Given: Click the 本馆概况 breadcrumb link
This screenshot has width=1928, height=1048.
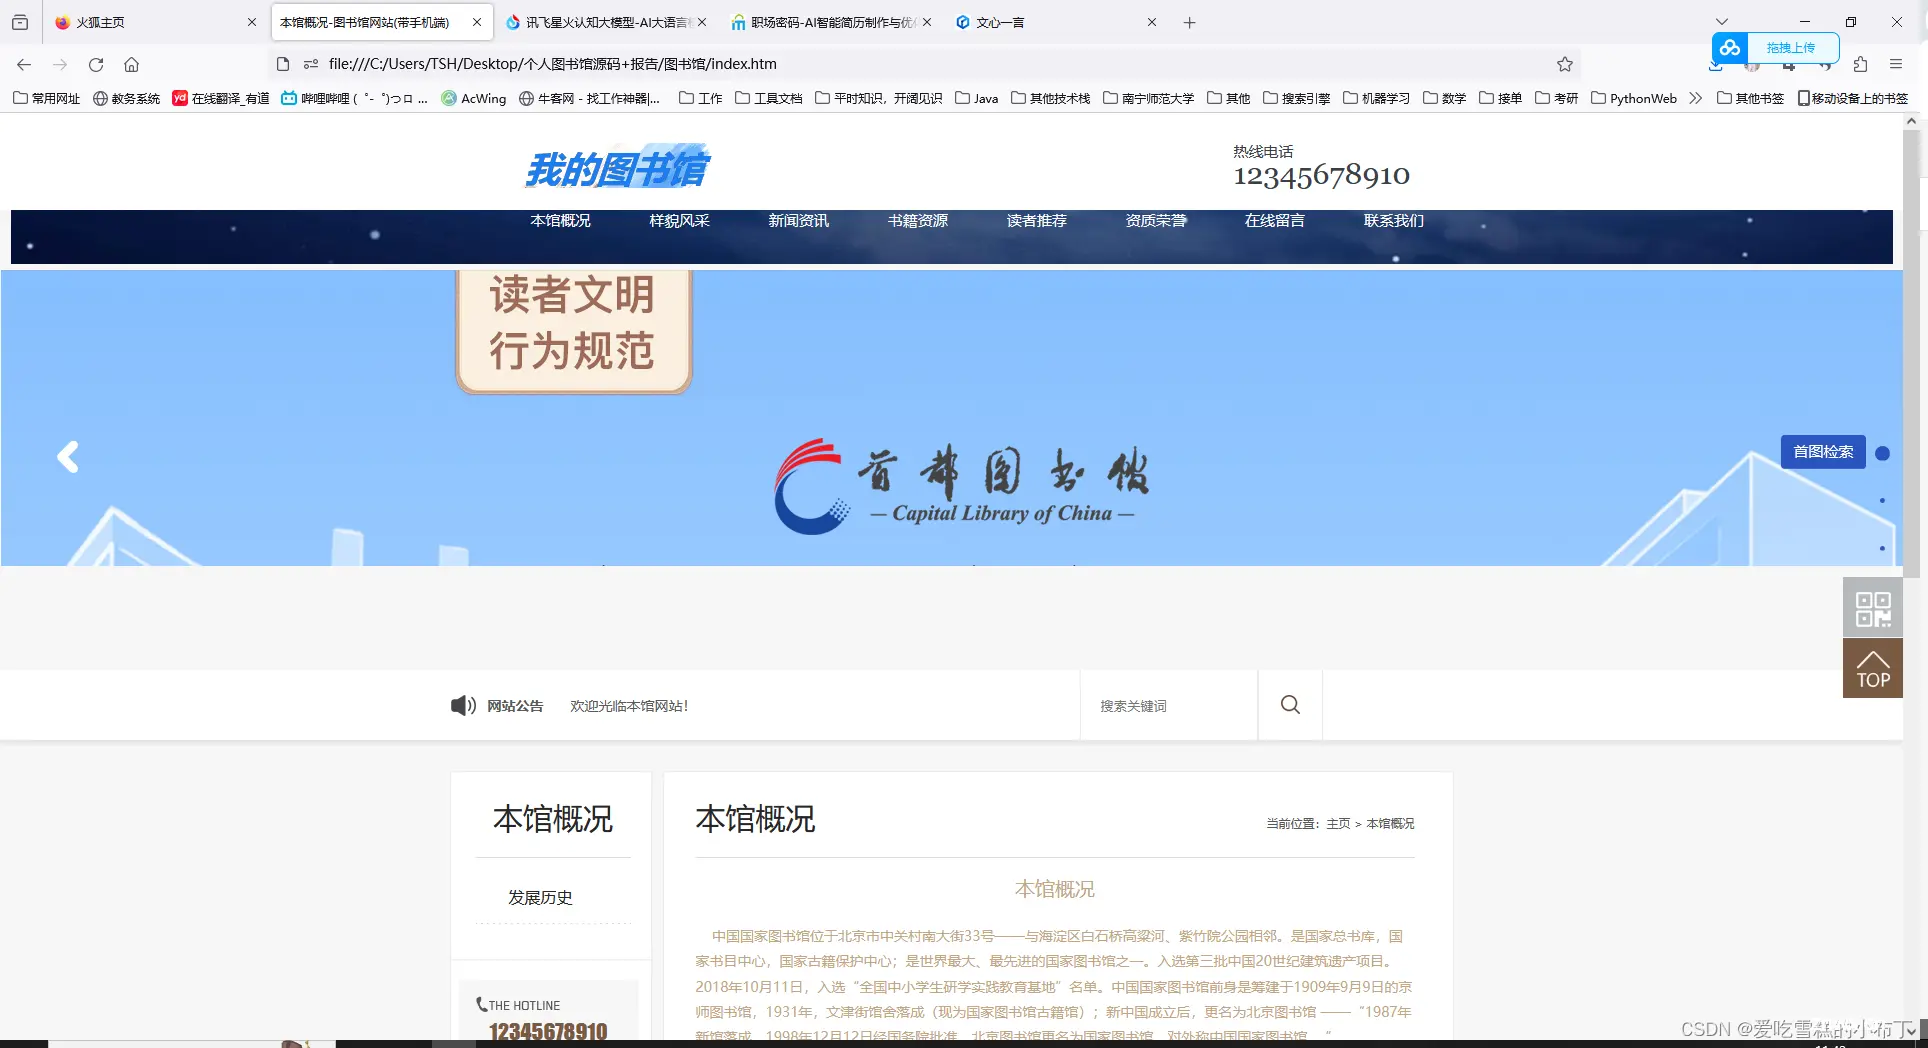Looking at the screenshot, I should pyautogui.click(x=1390, y=824).
